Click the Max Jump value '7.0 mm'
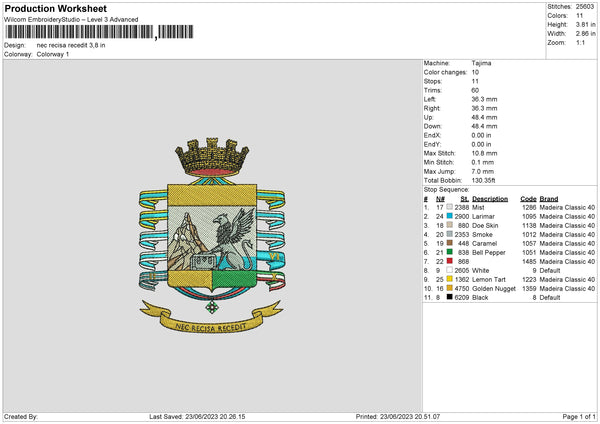This screenshot has height=424, width=600. (483, 171)
